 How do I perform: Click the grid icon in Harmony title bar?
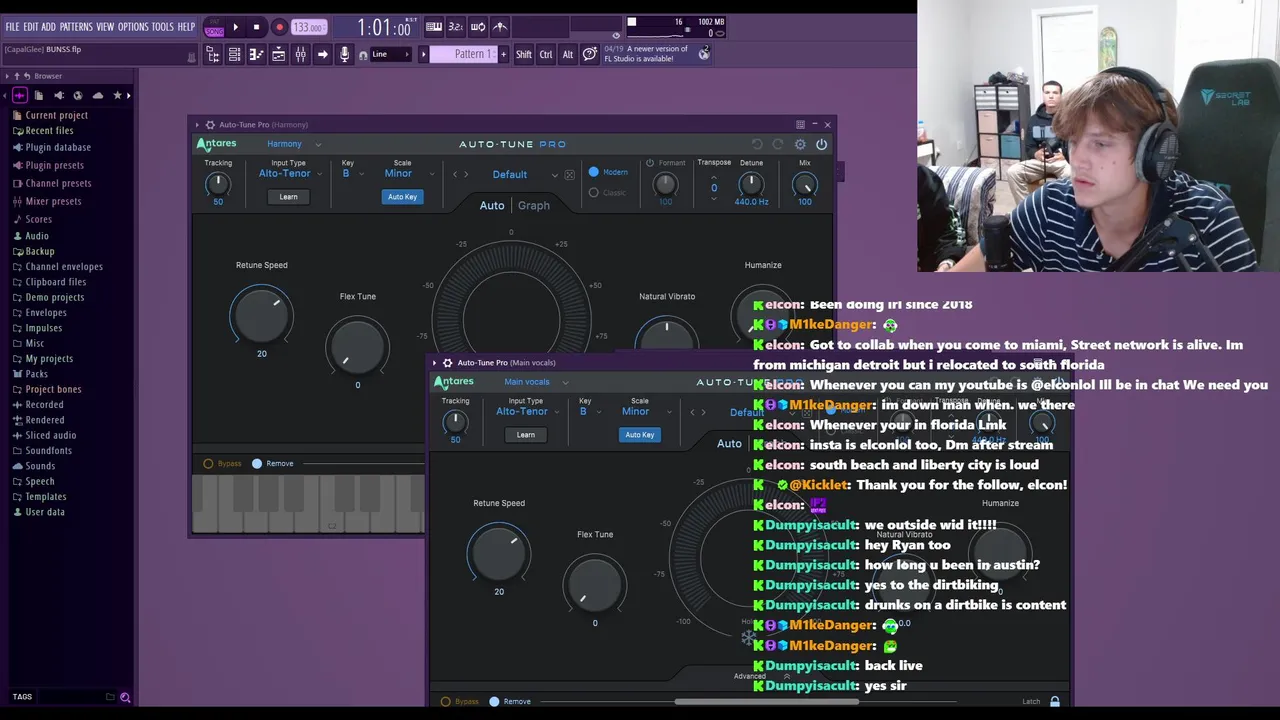(800, 125)
